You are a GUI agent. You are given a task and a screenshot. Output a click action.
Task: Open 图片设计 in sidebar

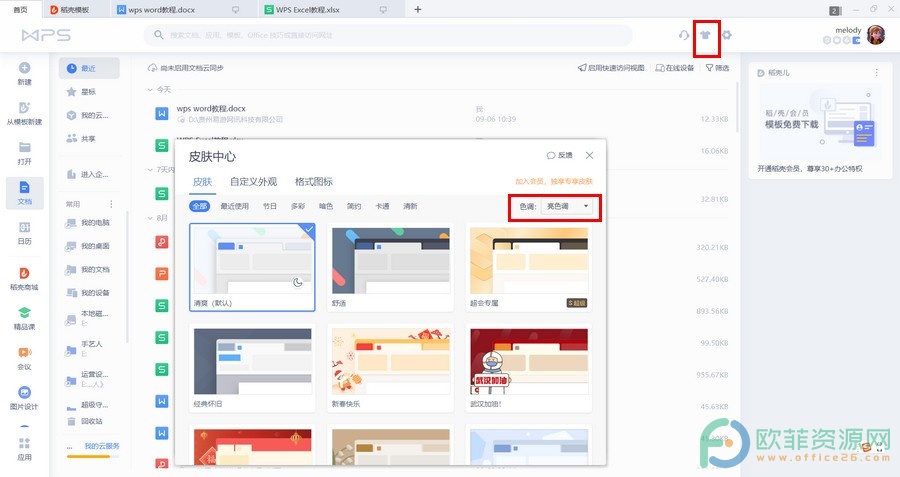click(24, 398)
